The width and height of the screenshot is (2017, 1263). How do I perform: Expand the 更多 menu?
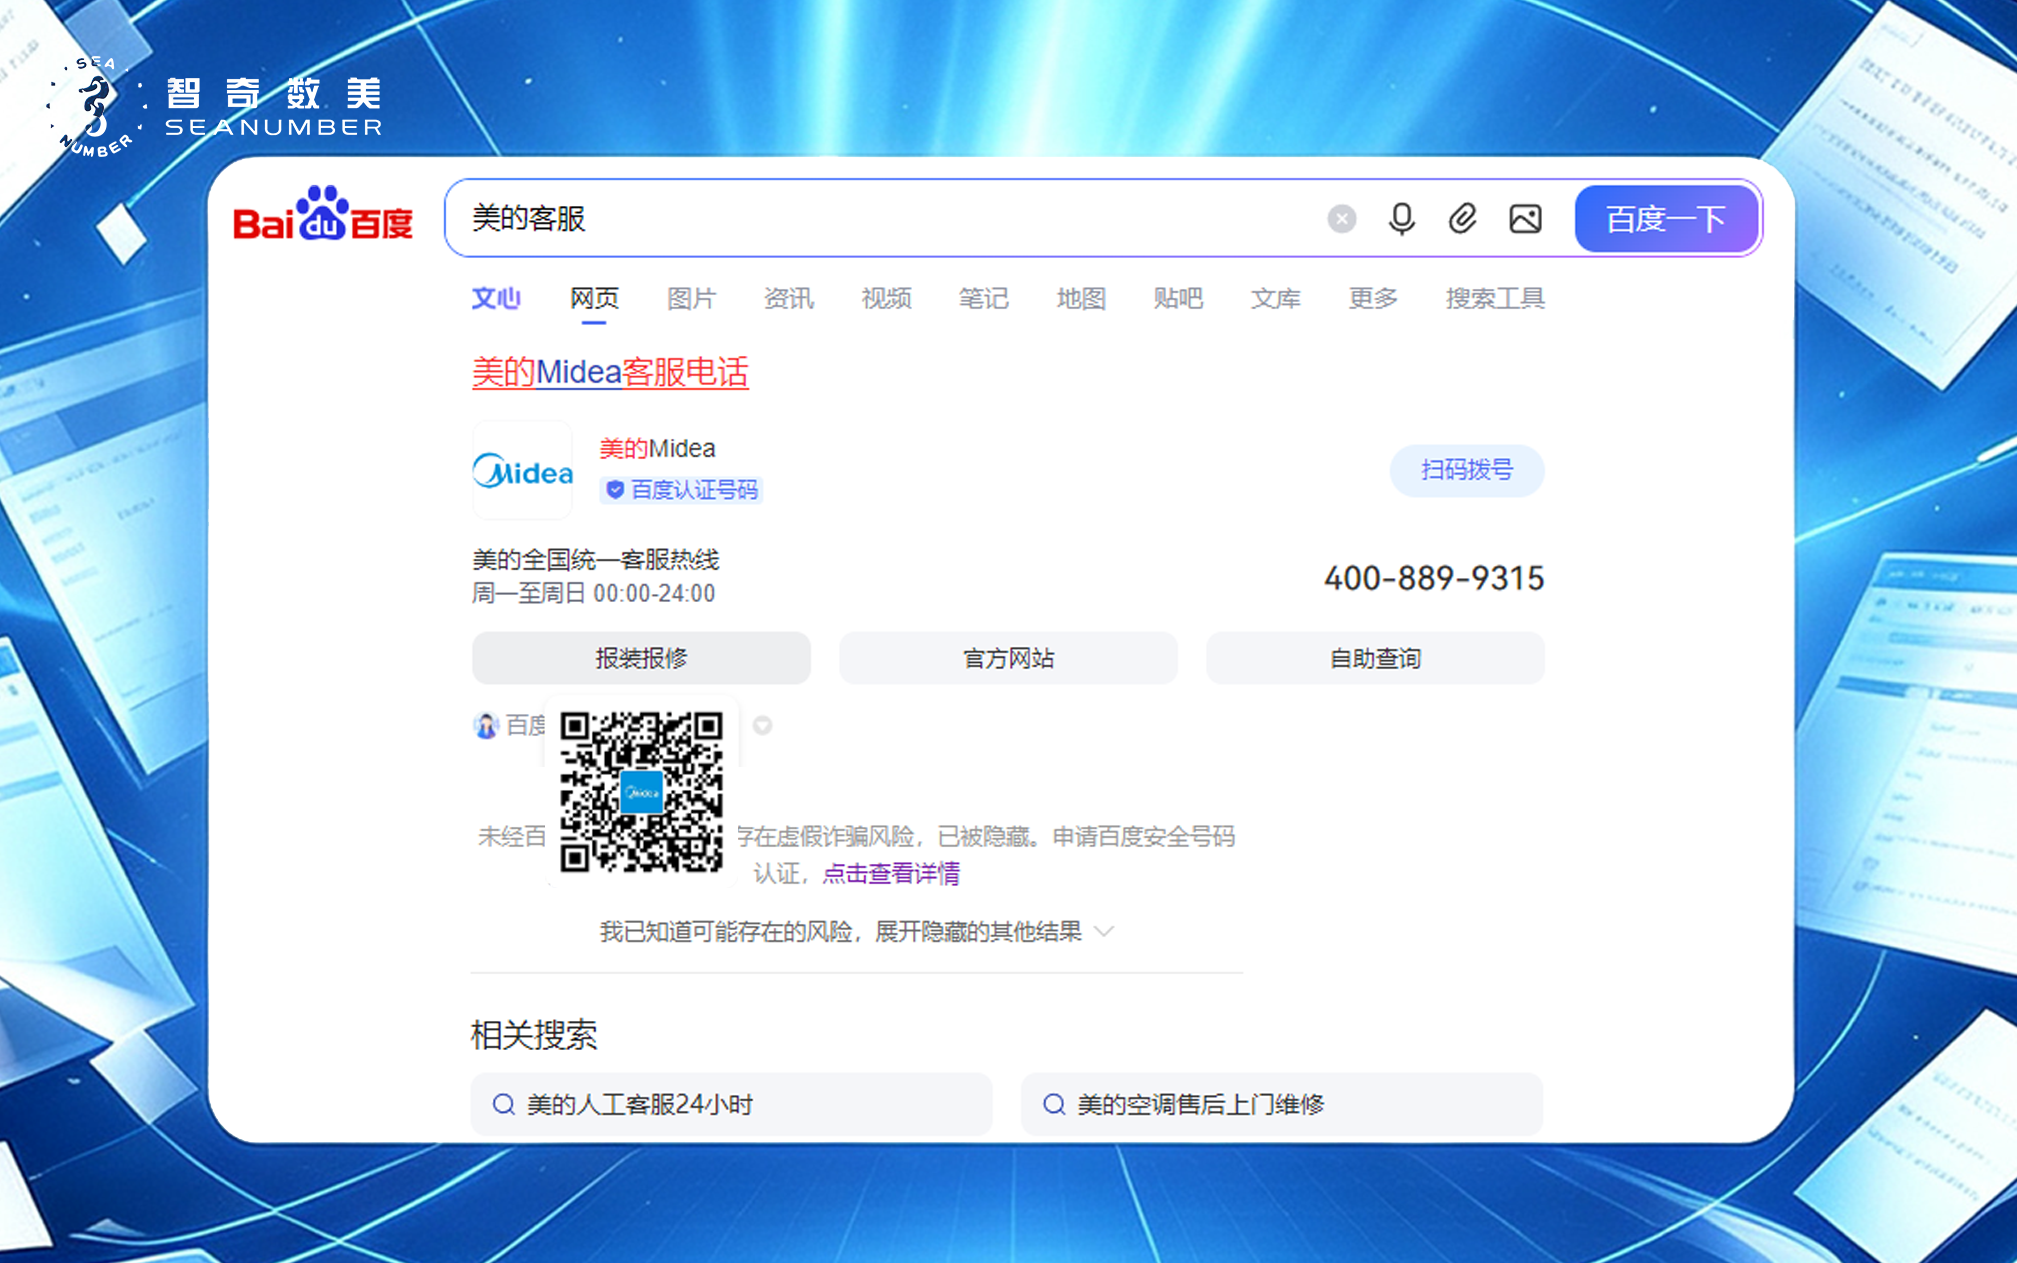pos(1373,298)
